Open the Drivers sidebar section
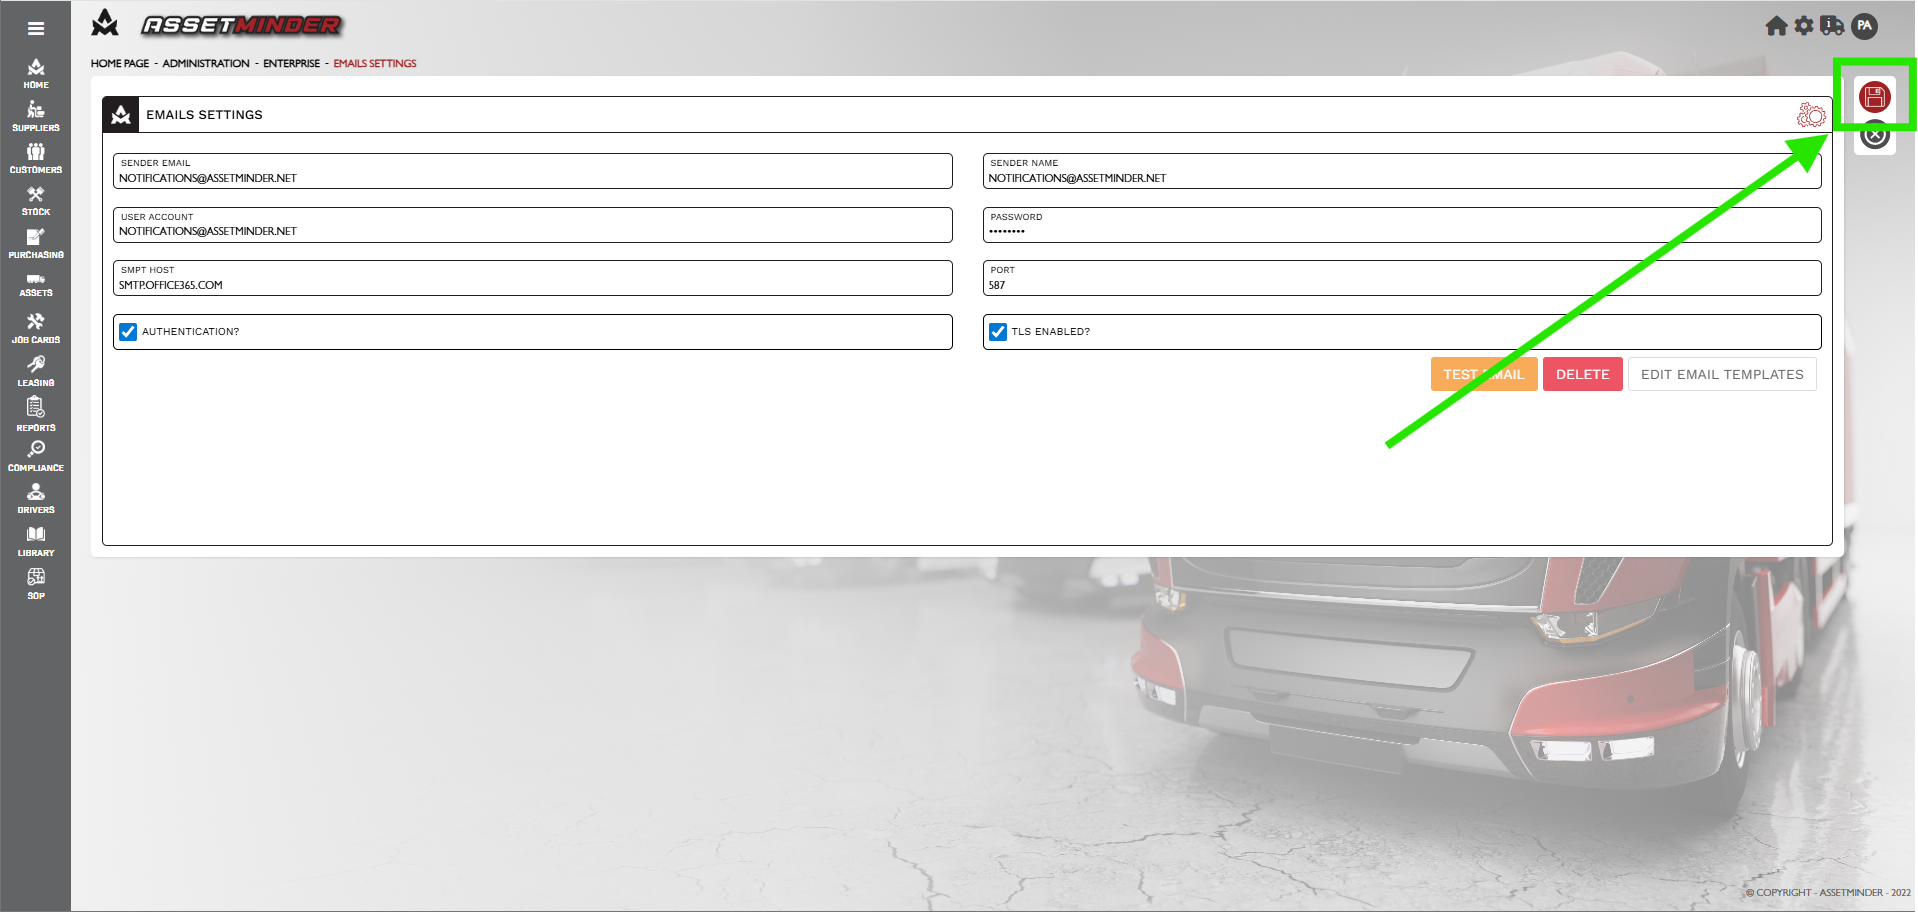This screenshot has width=1918, height=912. point(36,498)
